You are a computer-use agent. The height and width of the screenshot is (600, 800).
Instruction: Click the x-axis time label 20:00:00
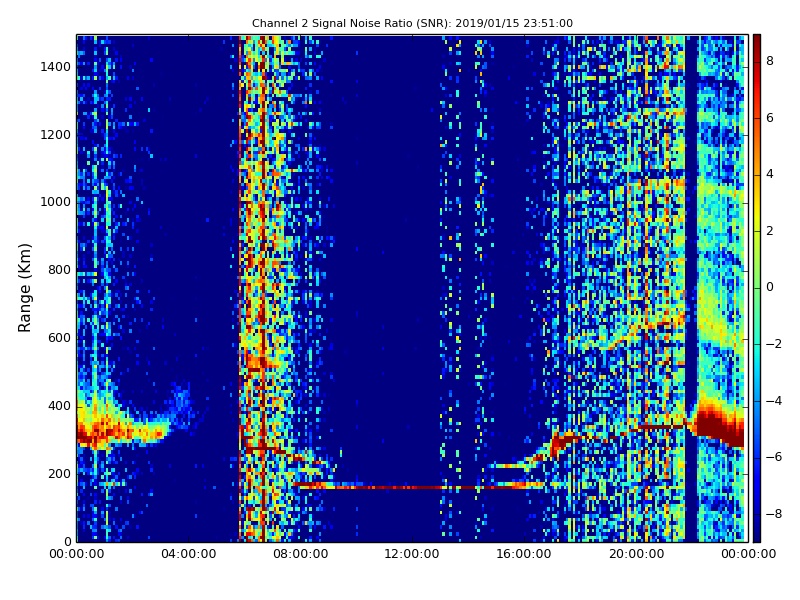[636, 554]
